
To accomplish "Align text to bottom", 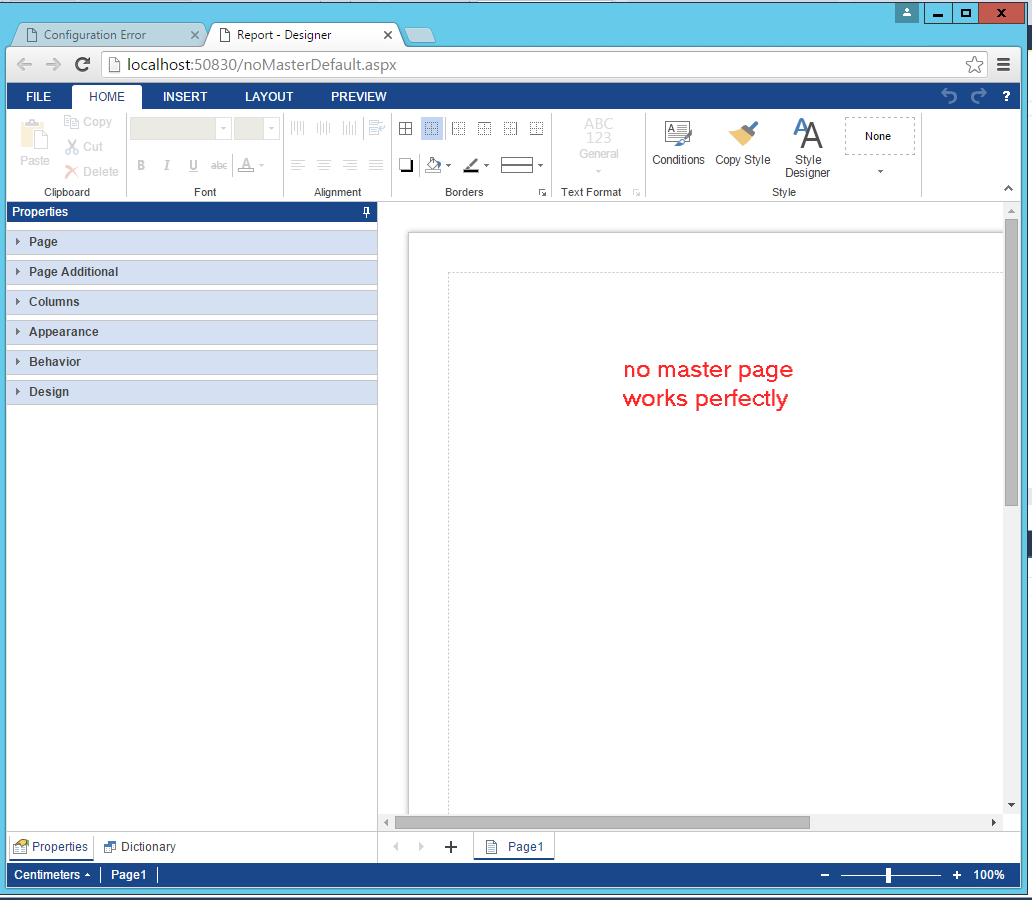I will coord(350,128).
